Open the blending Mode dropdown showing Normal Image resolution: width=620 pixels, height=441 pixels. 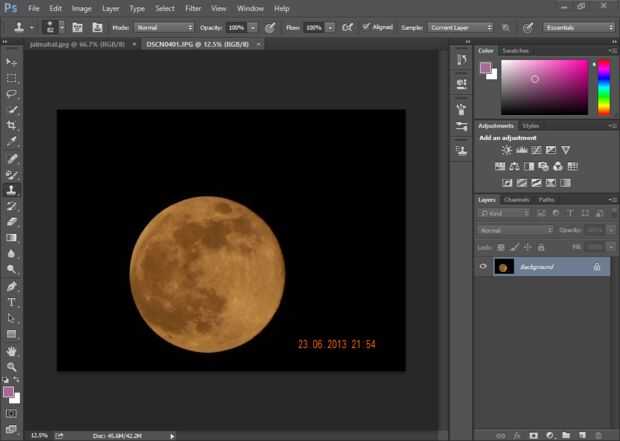pyautogui.click(x=164, y=27)
